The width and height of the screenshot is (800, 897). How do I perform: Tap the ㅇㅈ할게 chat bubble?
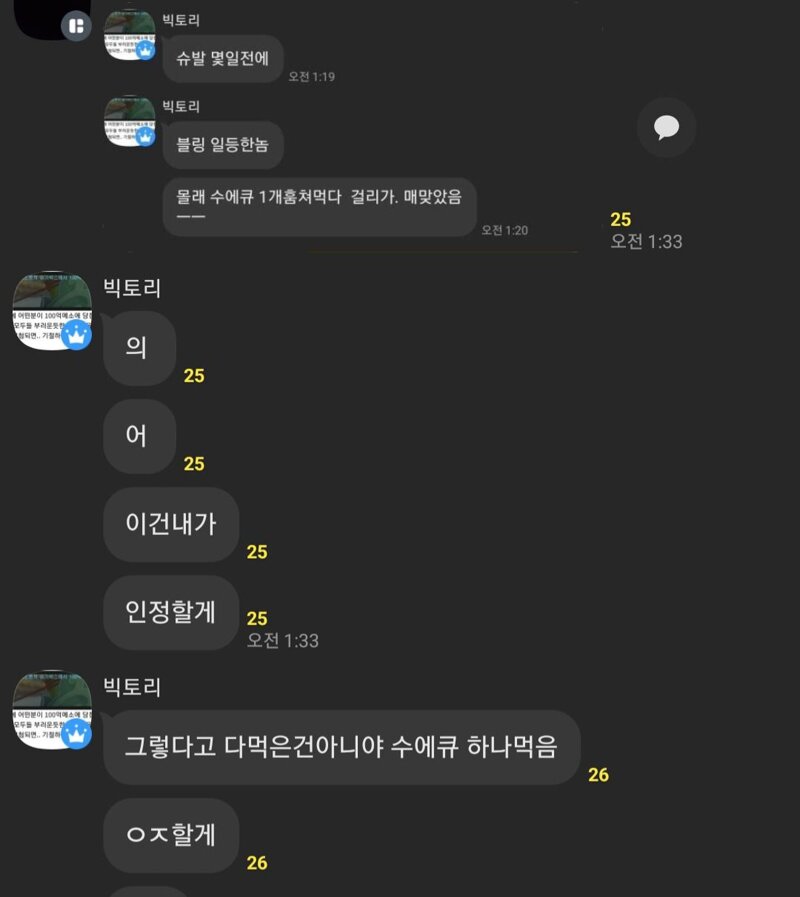[x=171, y=835]
